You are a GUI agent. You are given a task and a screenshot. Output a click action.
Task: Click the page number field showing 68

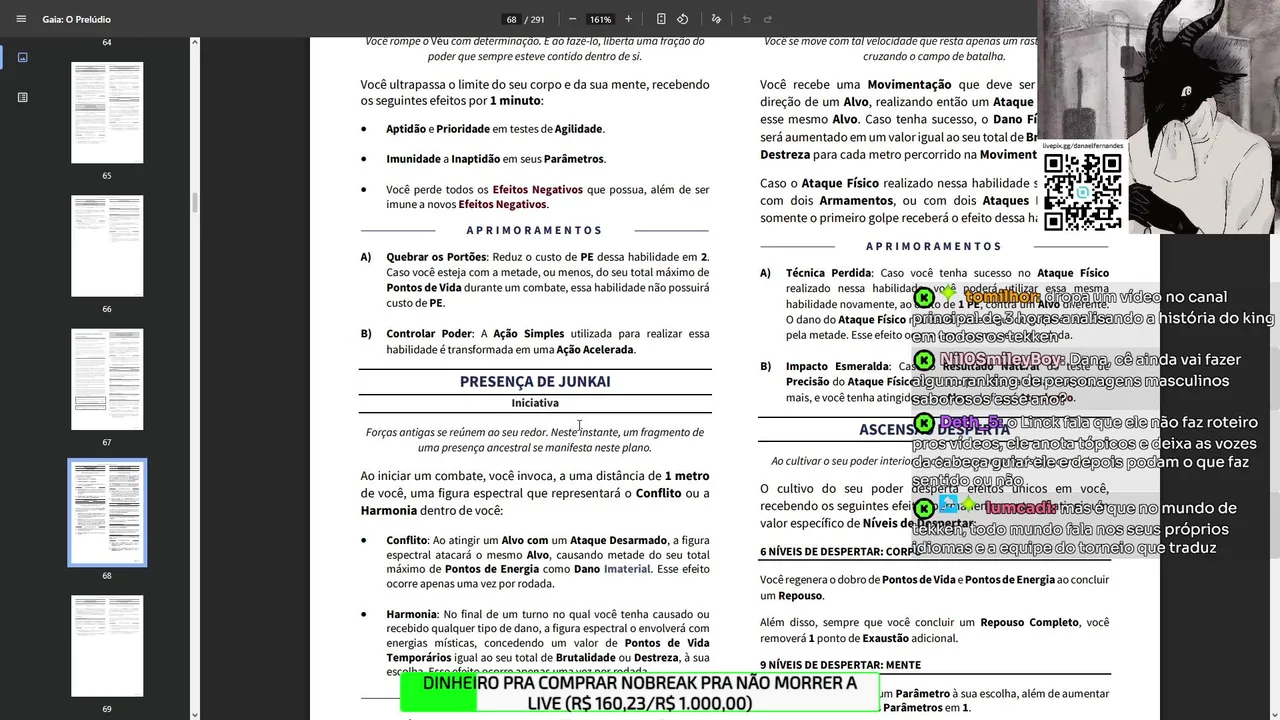[511, 19]
